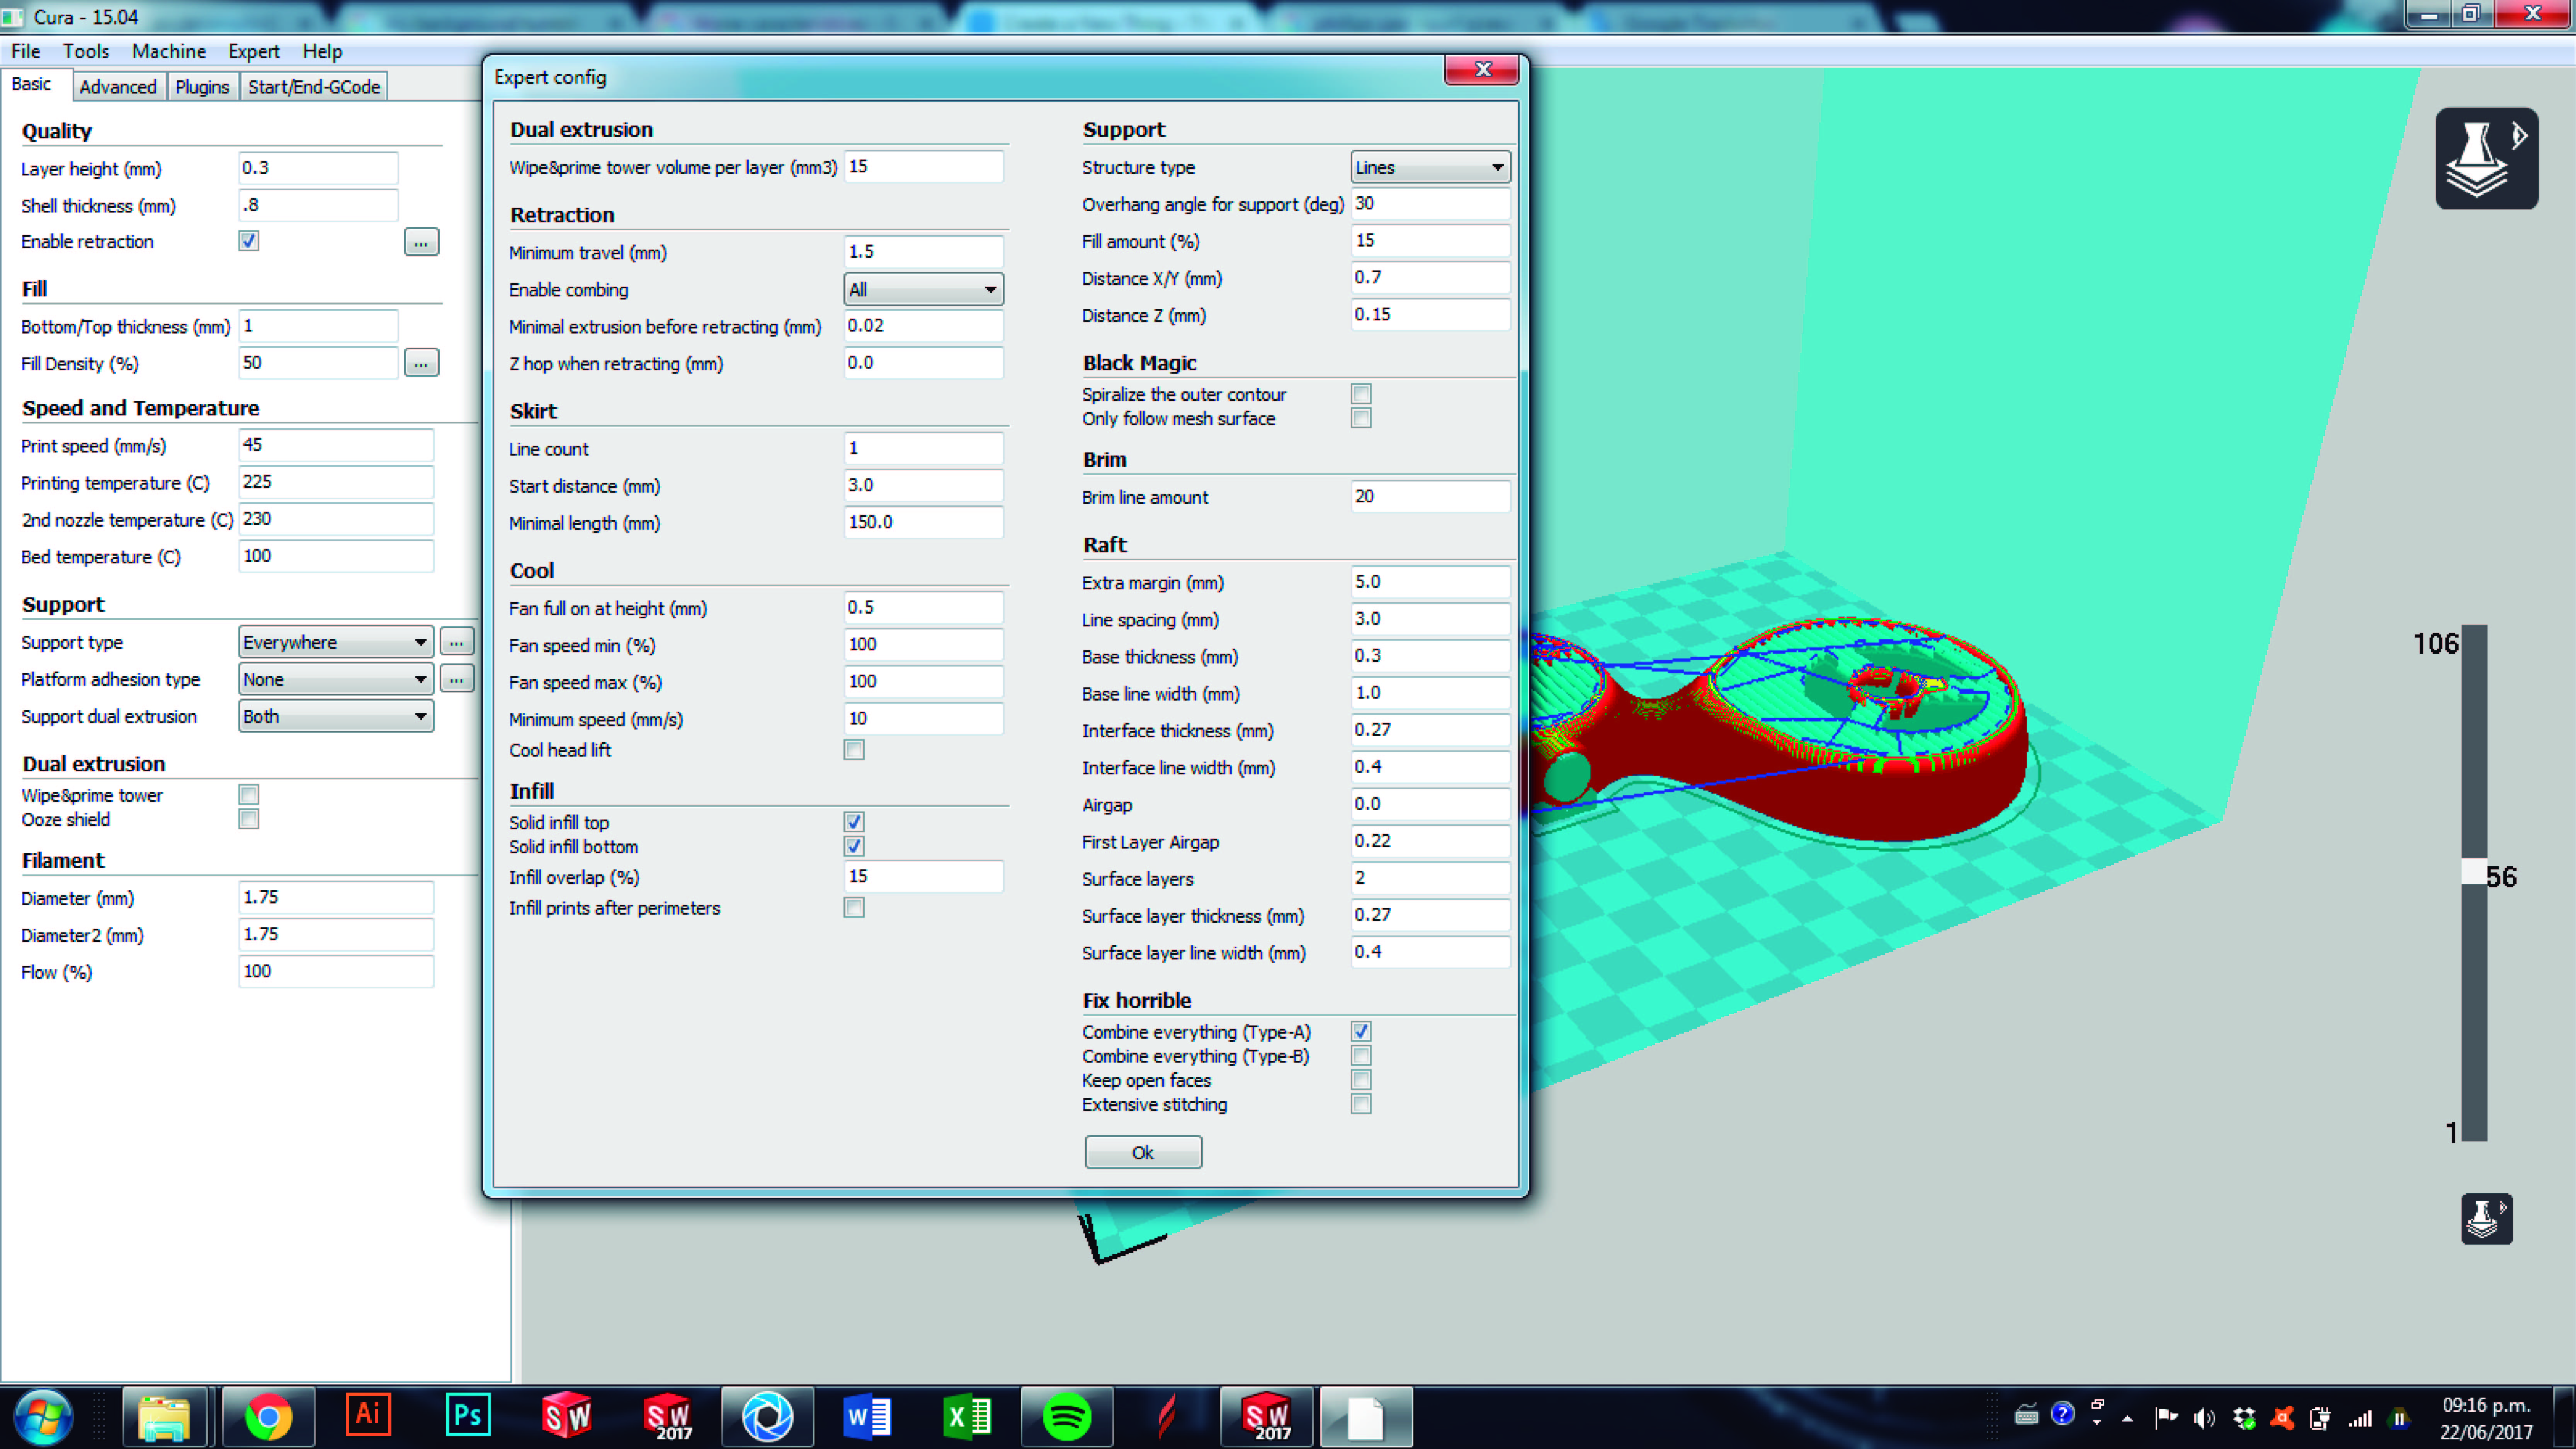Open the red feather app in the taskbar
Viewport: 2576px width, 1449px height.
point(1167,1417)
